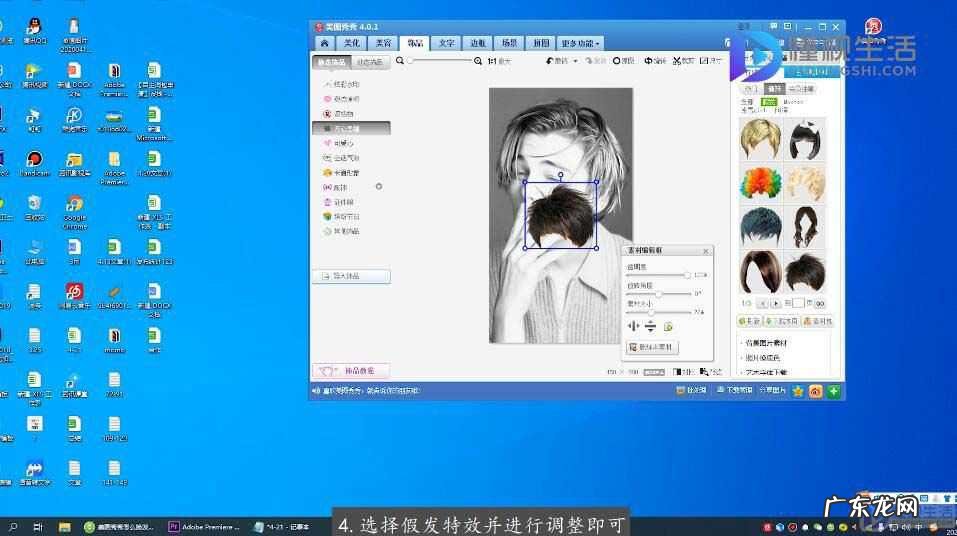Adjust the canvas zoom slider
This screenshot has height=536, width=957.
(x=439, y=60)
